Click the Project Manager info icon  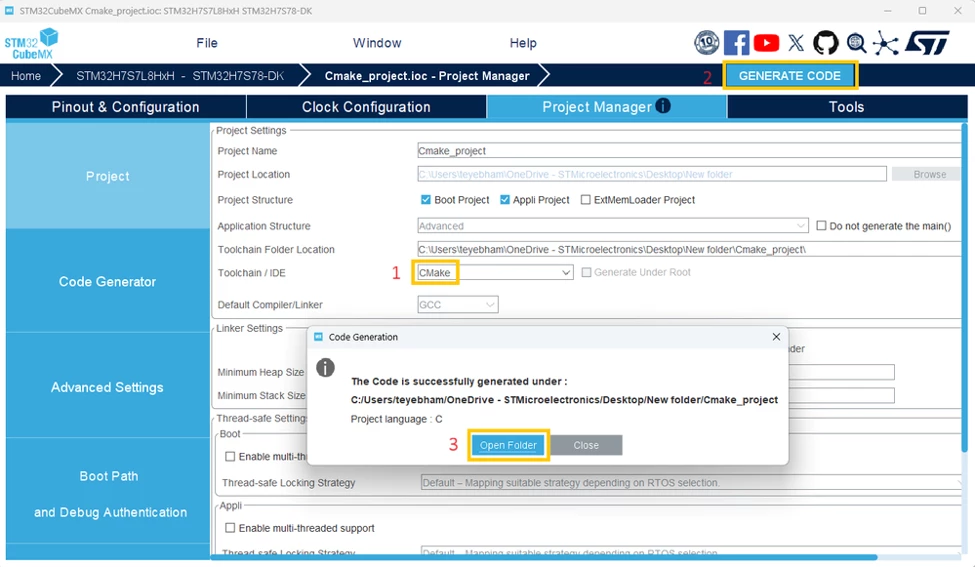pos(663,106)
